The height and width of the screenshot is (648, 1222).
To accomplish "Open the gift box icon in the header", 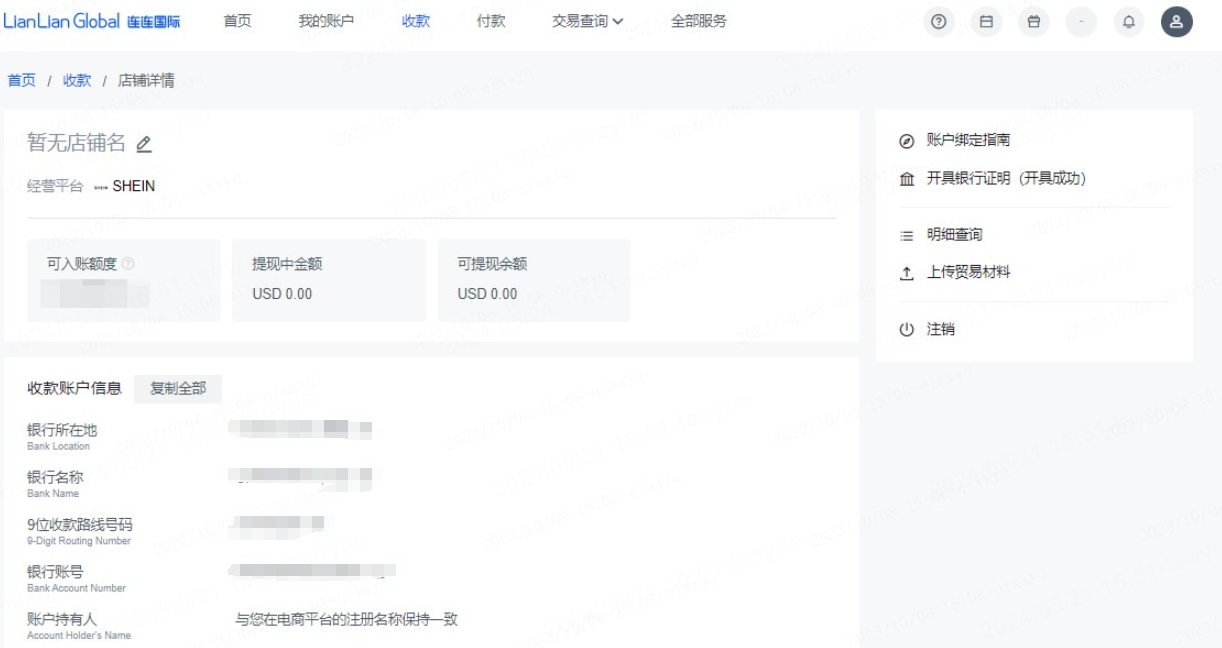I will point(1034,22).
